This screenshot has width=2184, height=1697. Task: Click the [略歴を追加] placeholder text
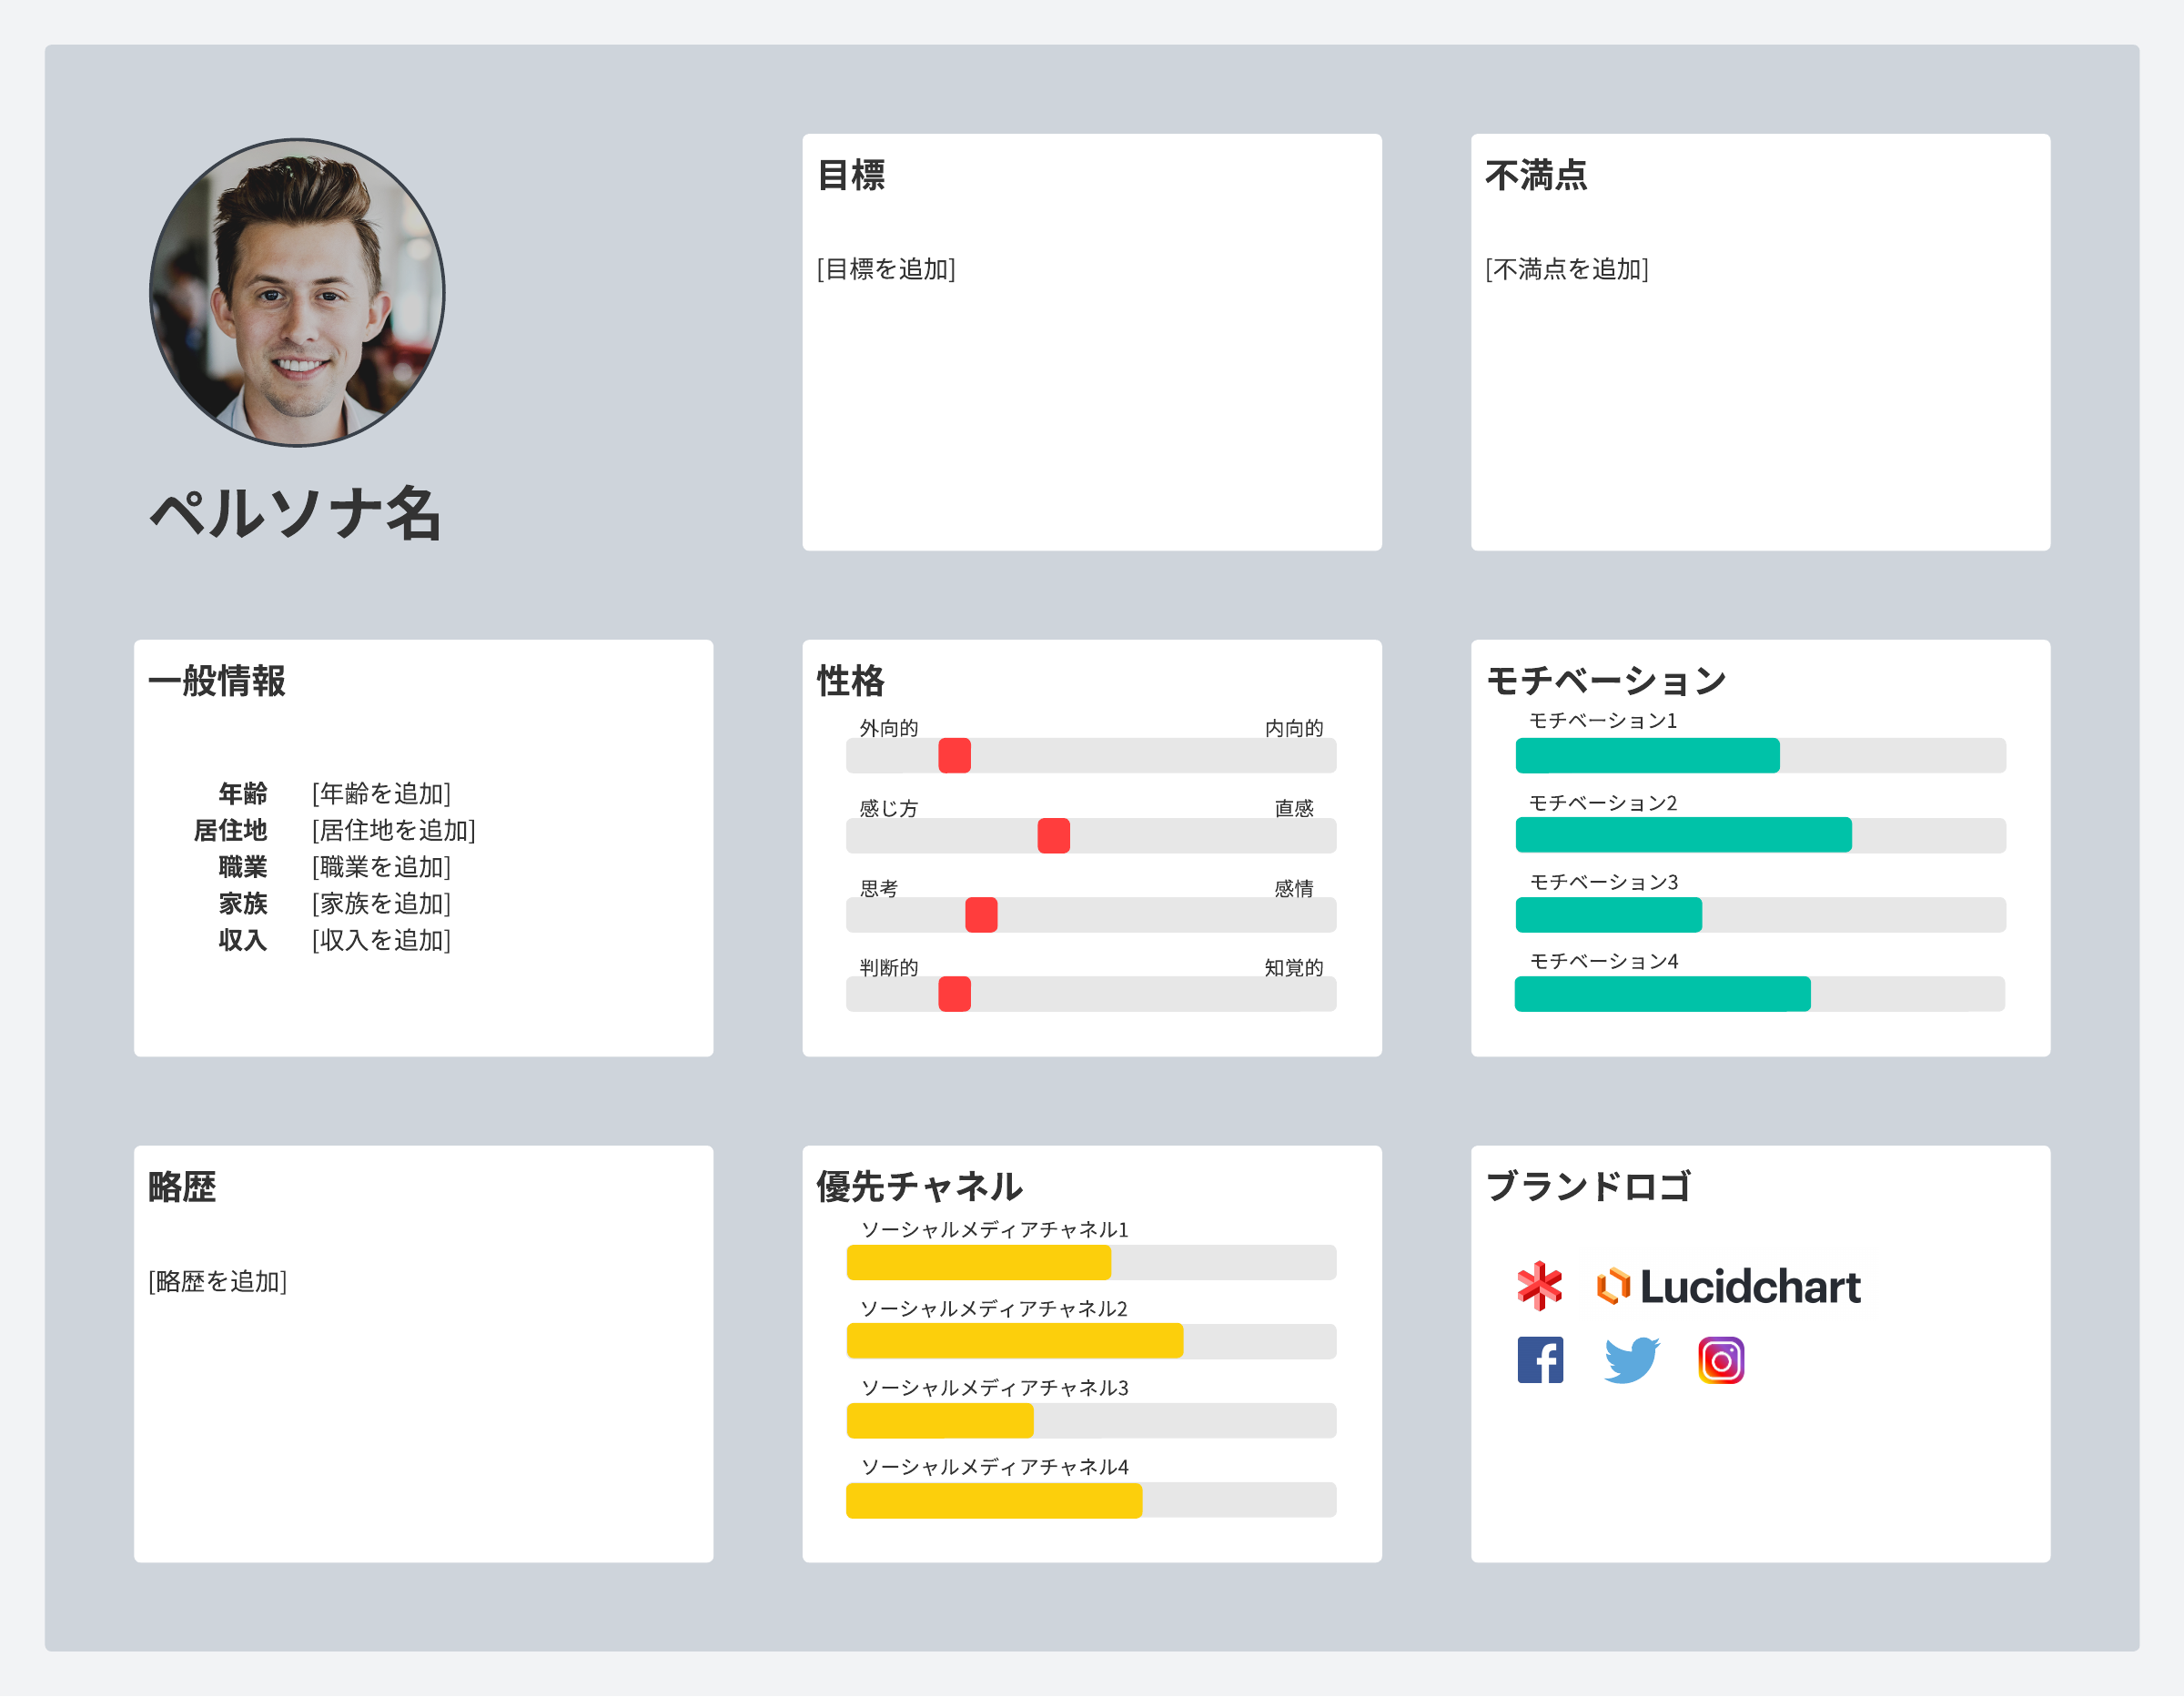pyautogui.click(x=217, y=1282)
